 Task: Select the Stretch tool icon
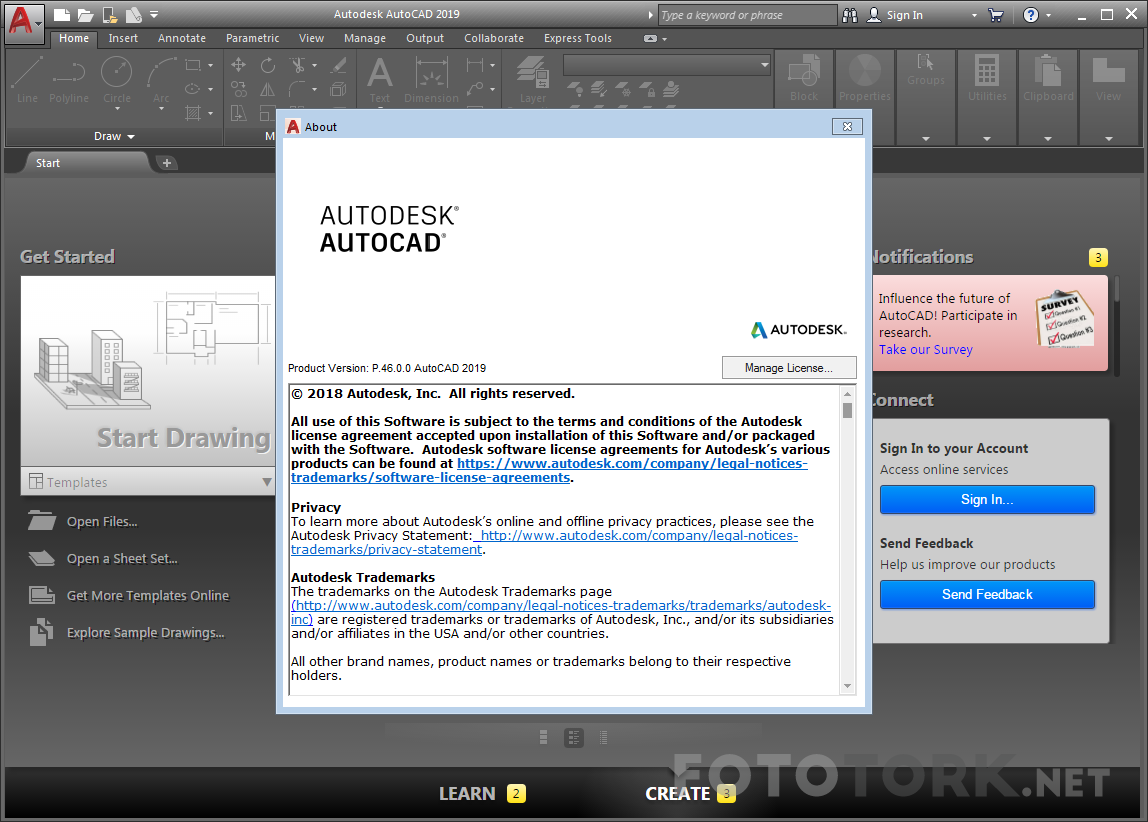[x=239, y=113]
